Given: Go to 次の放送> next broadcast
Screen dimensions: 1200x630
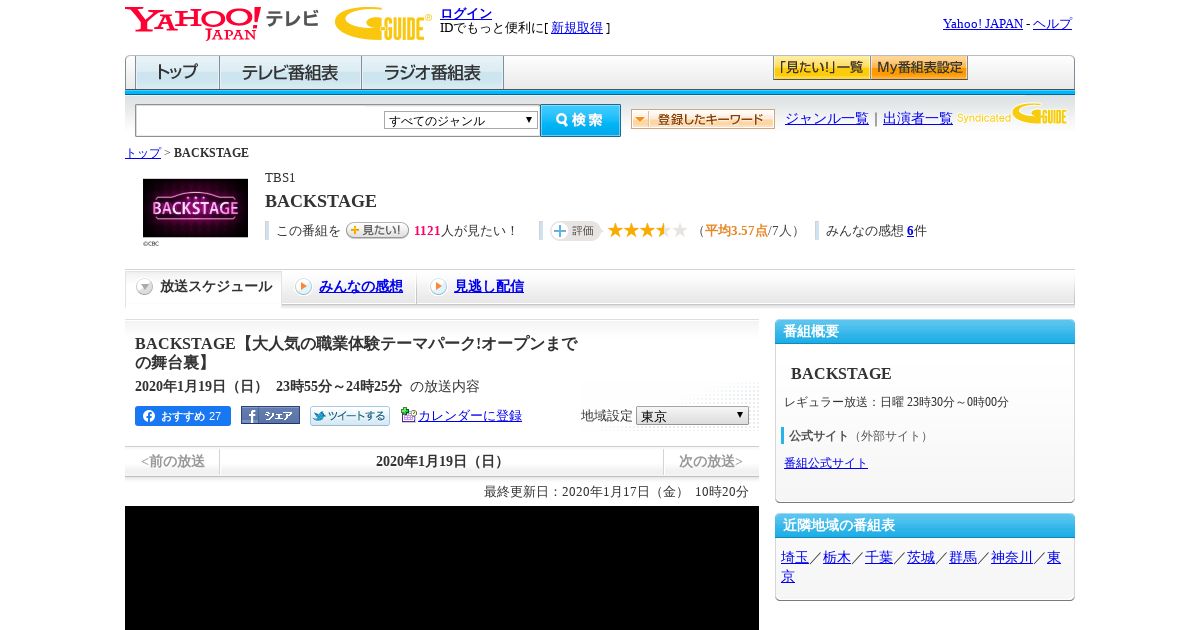Looking at the screenshot, I should coord(711,461).
